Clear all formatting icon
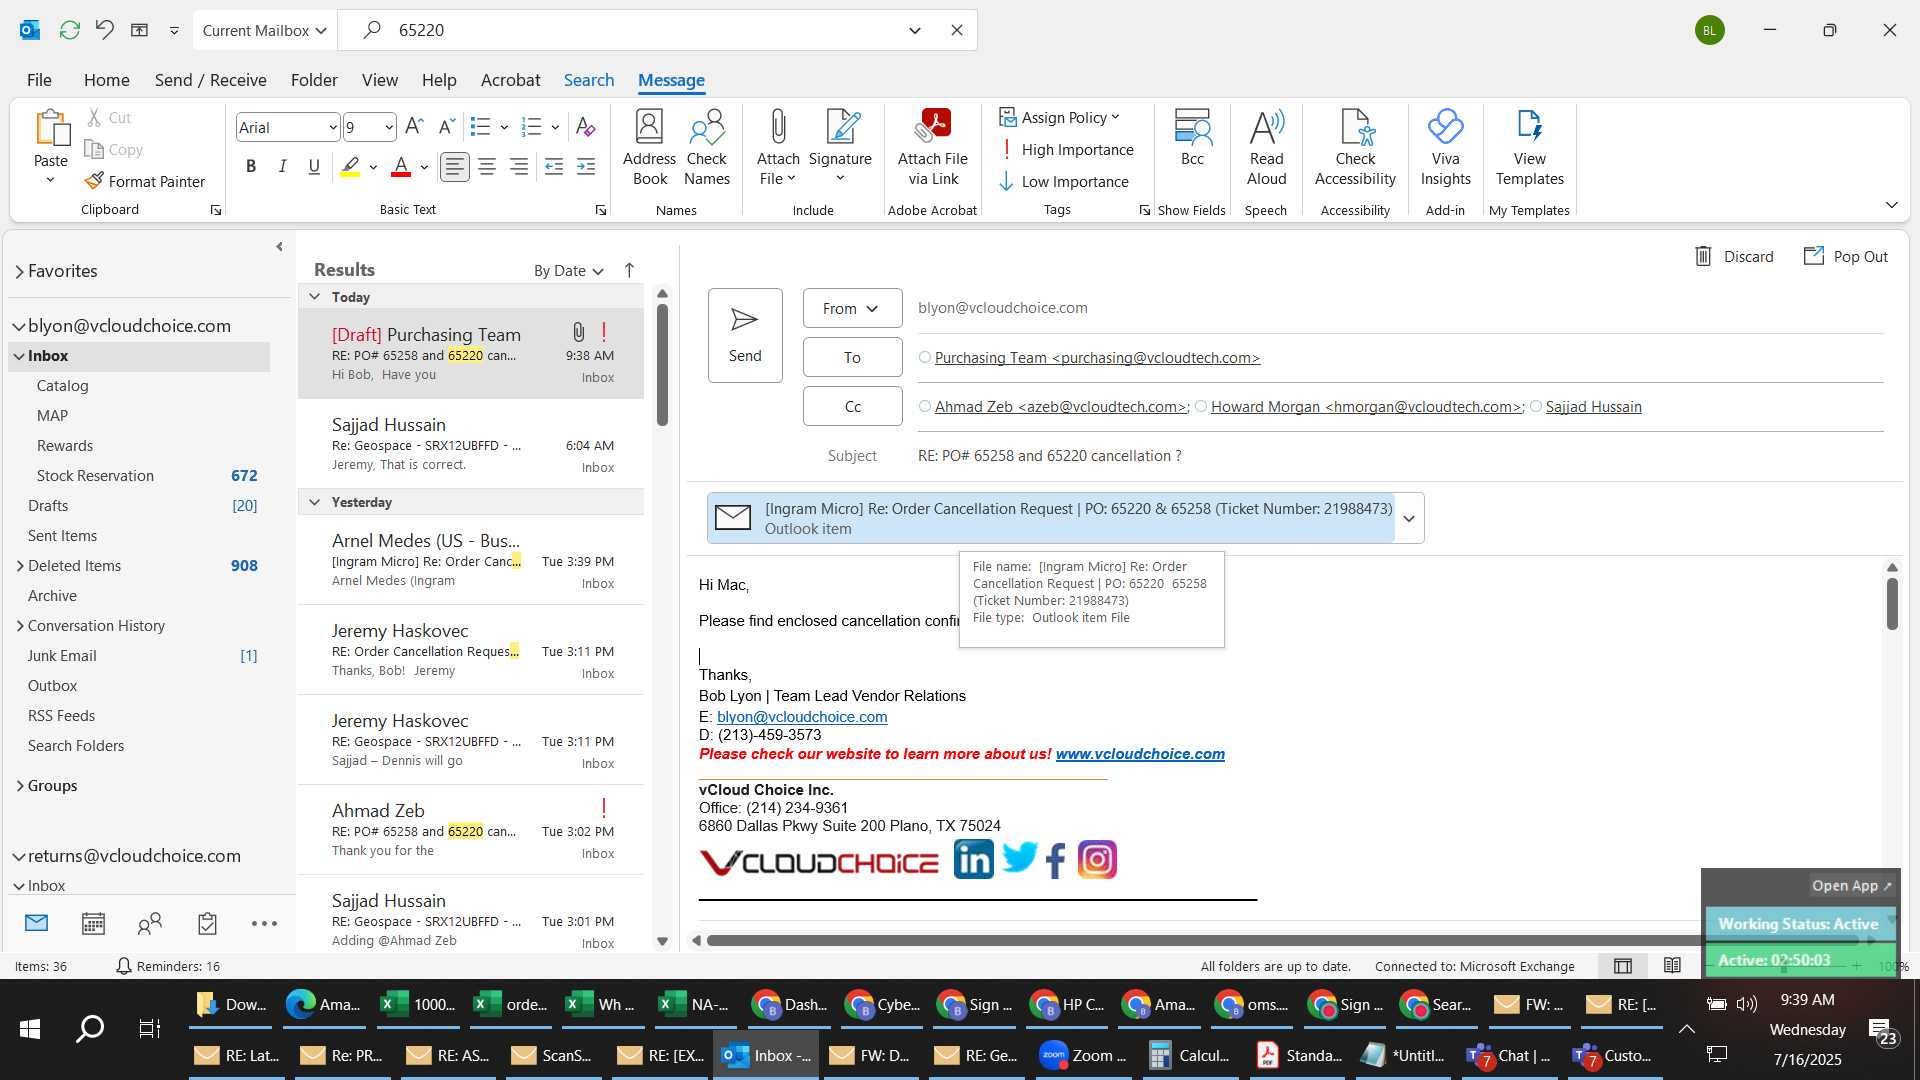 586,127
